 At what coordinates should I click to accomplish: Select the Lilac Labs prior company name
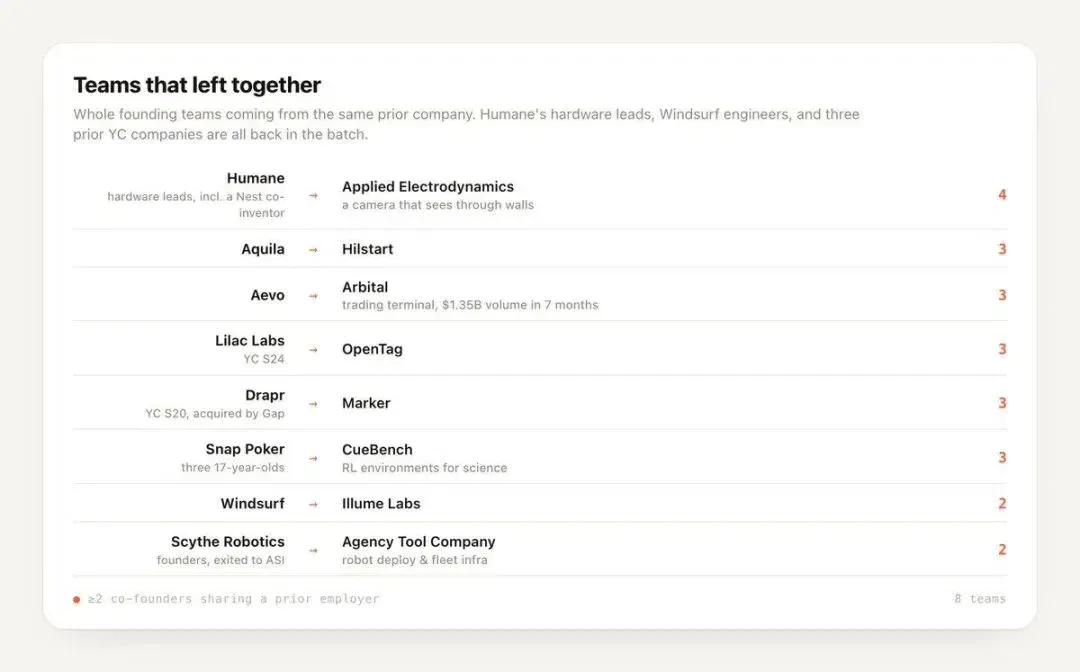click(249, 341)
